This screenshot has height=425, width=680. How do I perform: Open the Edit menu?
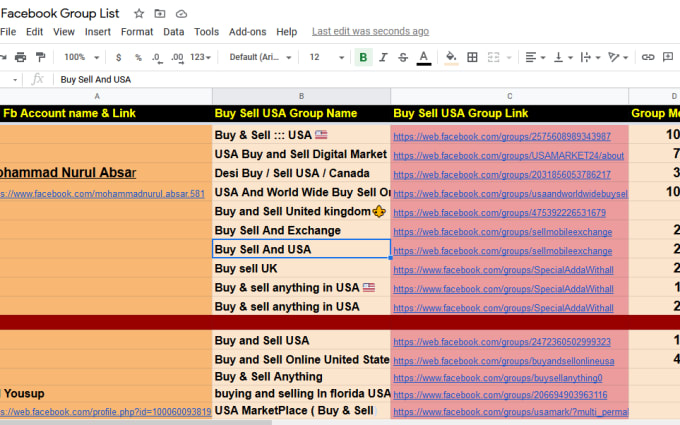(x=34, y=32)
